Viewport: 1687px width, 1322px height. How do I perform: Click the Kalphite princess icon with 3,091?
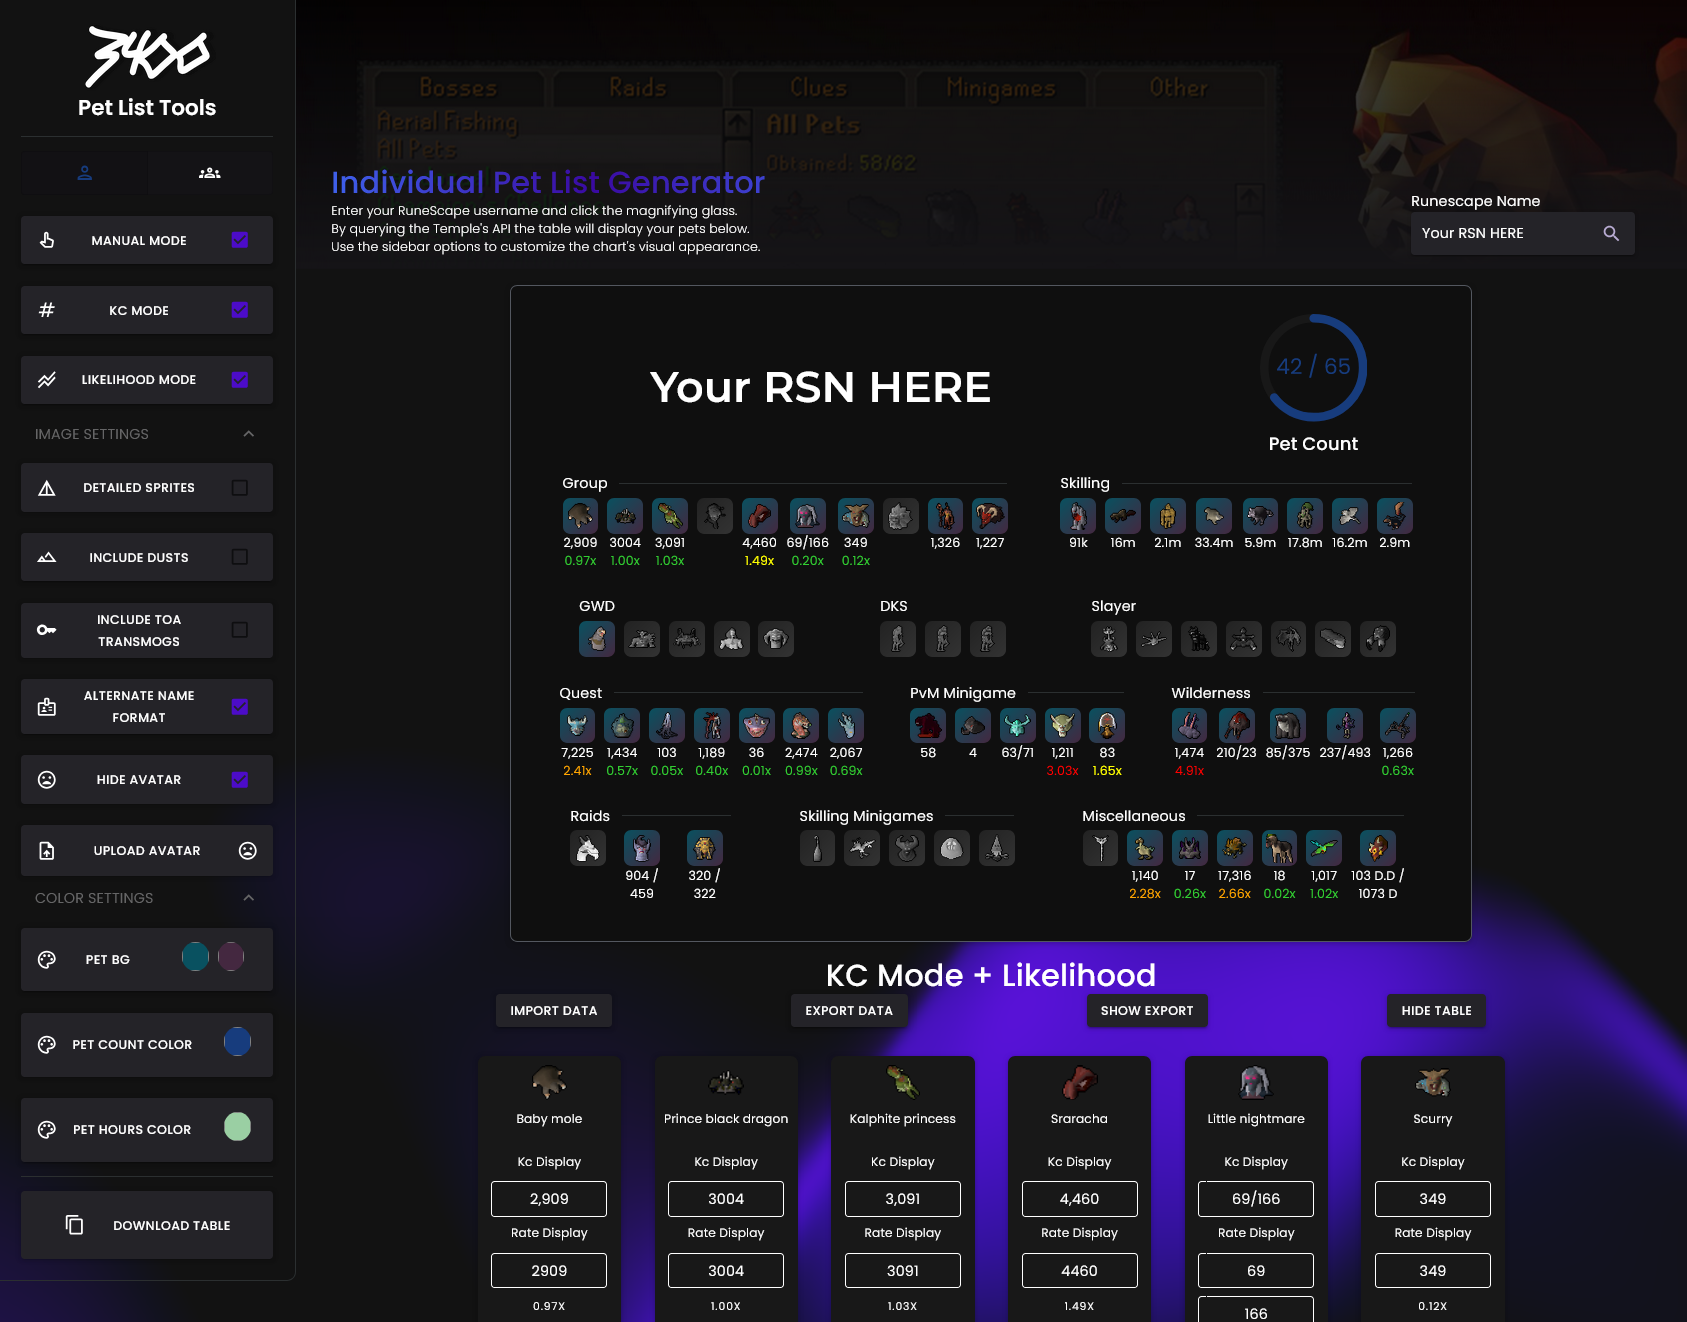click(x=670, y=516)
